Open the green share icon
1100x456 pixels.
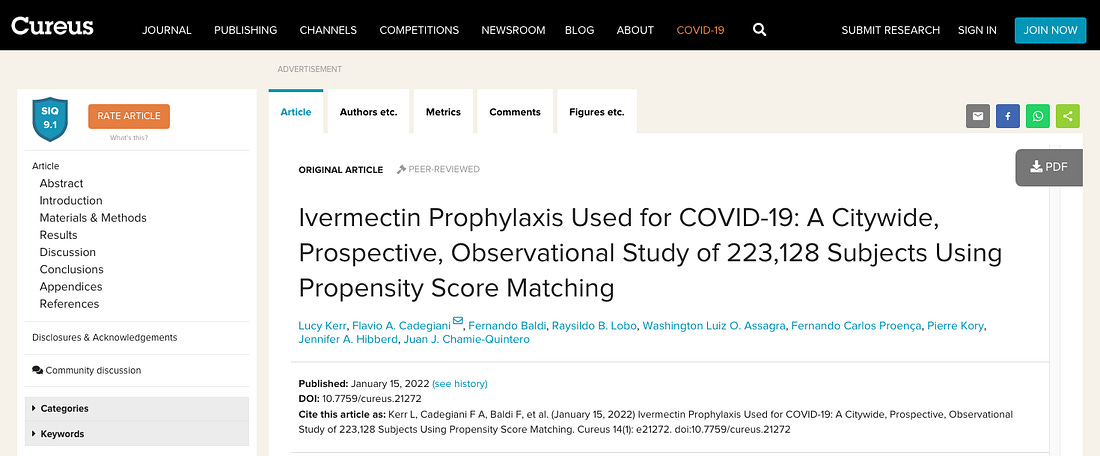[x=1068, y=116]
